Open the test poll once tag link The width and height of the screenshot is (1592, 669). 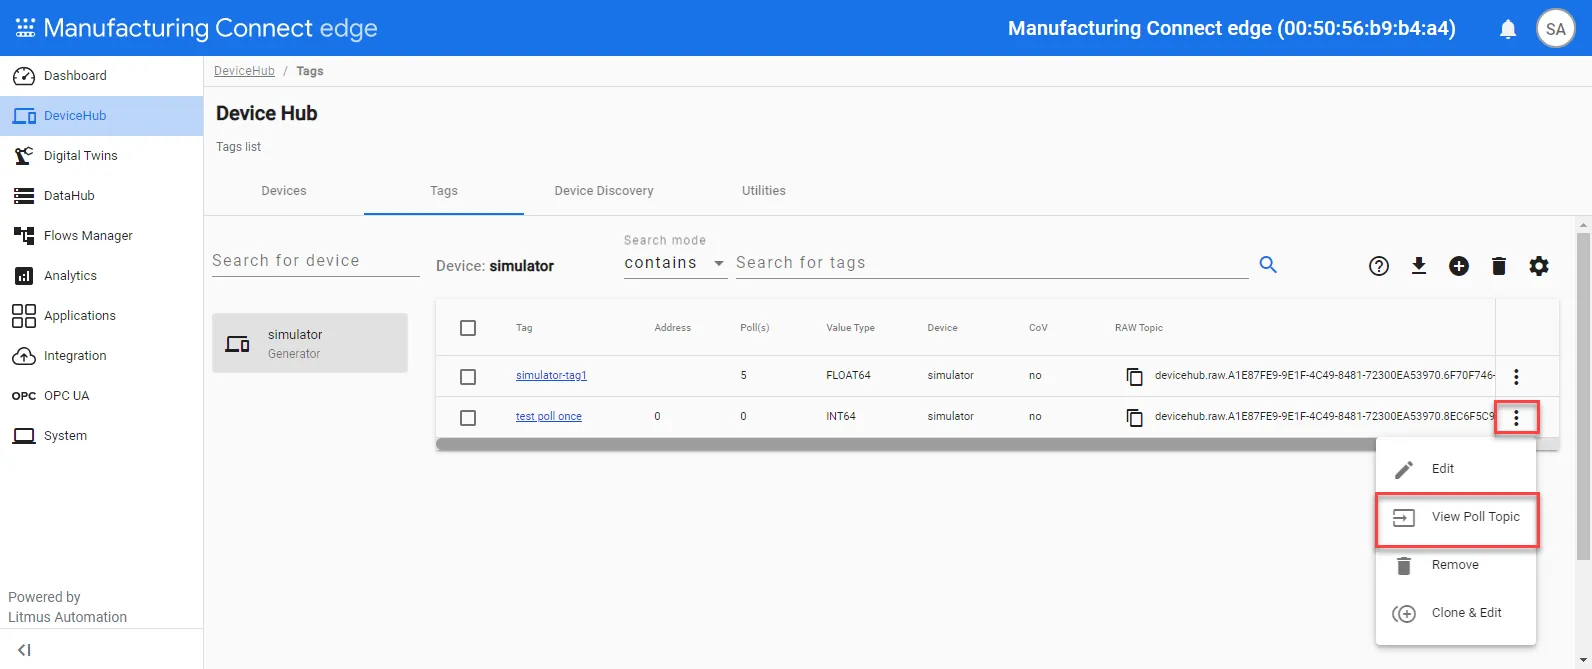pos(549,417)
